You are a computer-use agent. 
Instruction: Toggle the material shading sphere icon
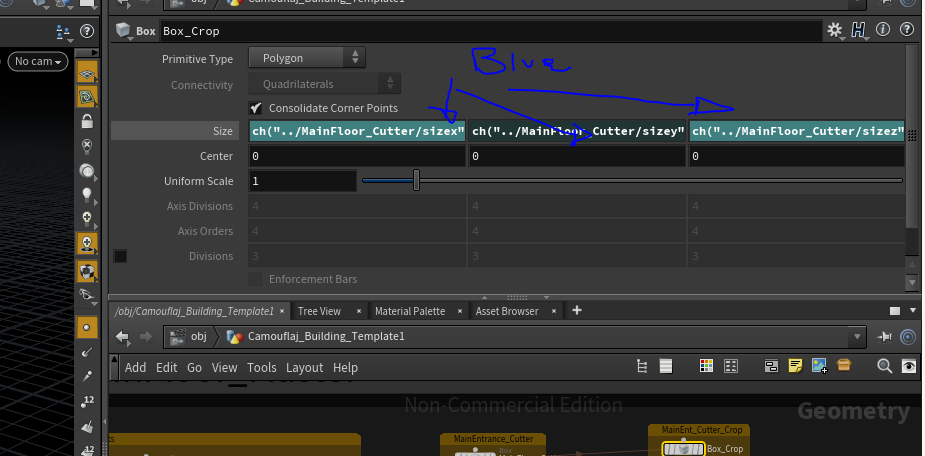[87, 271]
